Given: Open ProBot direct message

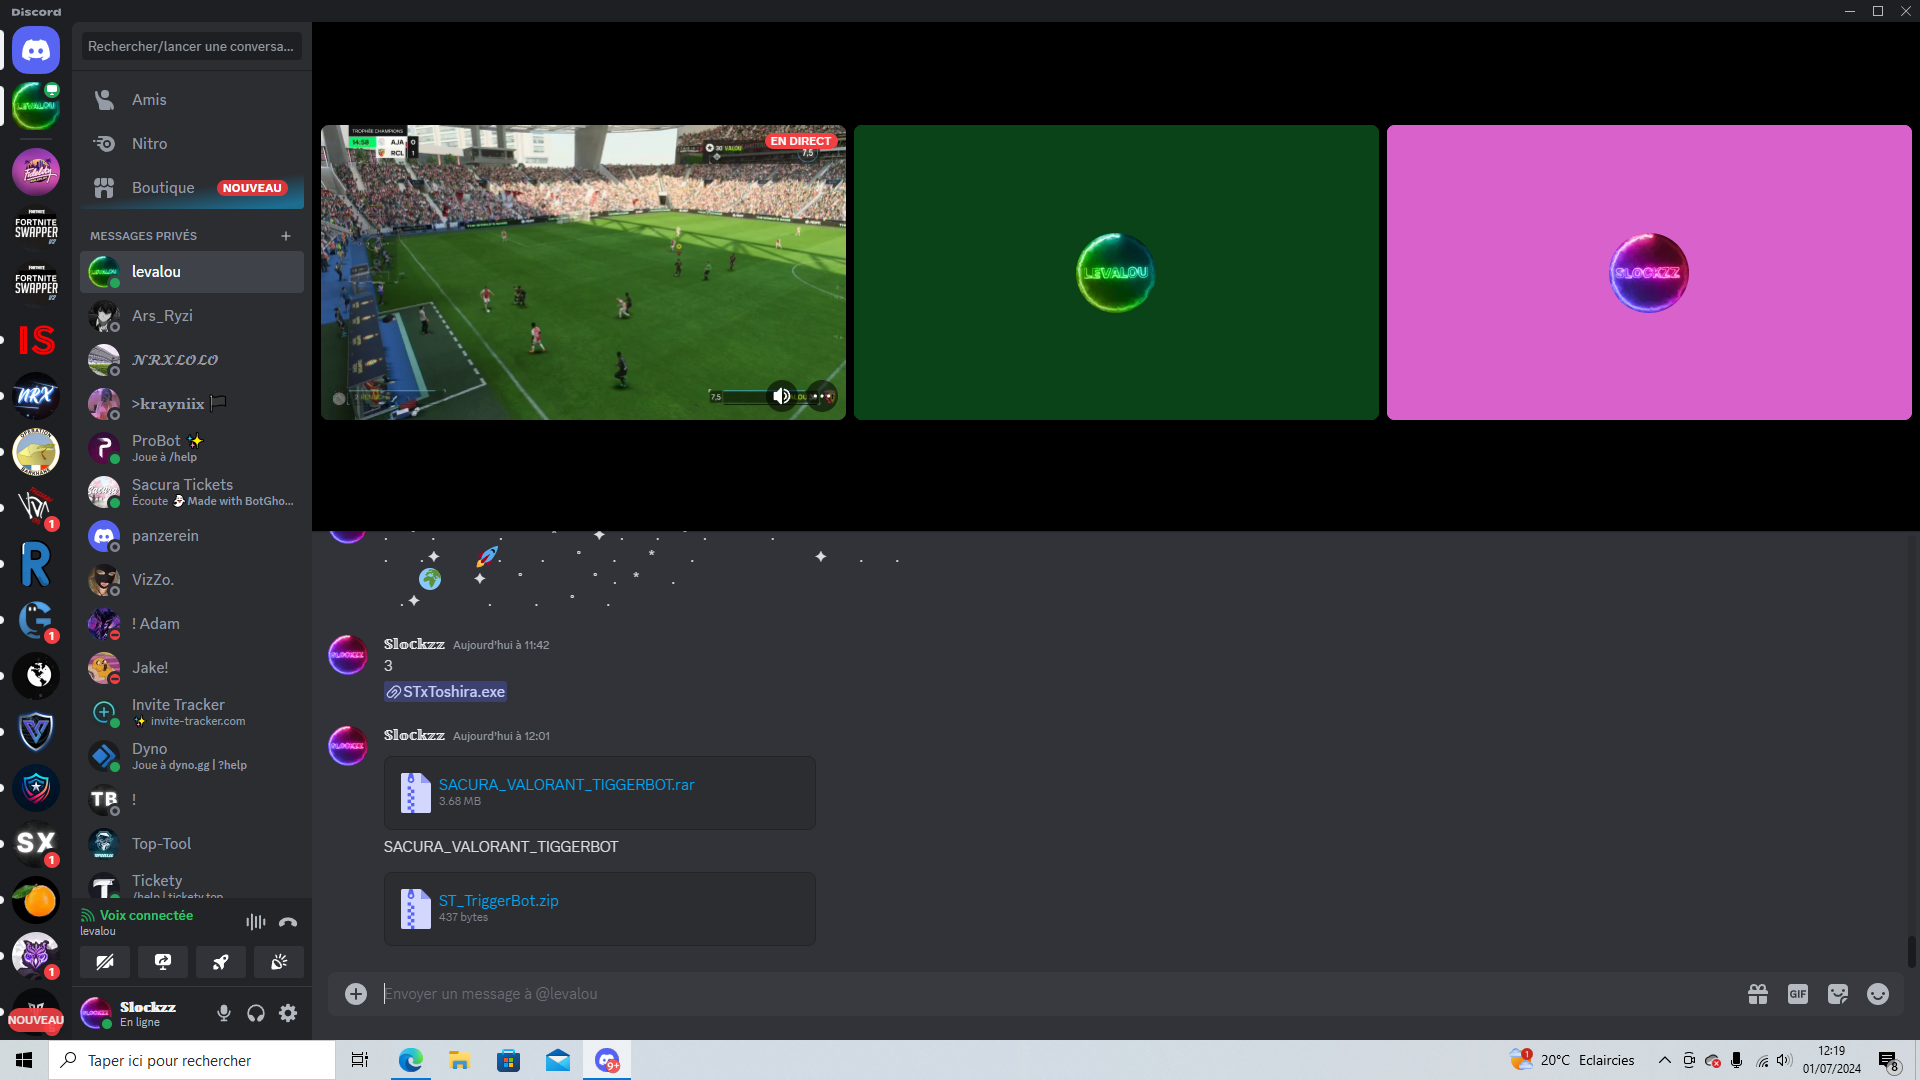Looking at the screenshot, I should [x=192, y=448].
